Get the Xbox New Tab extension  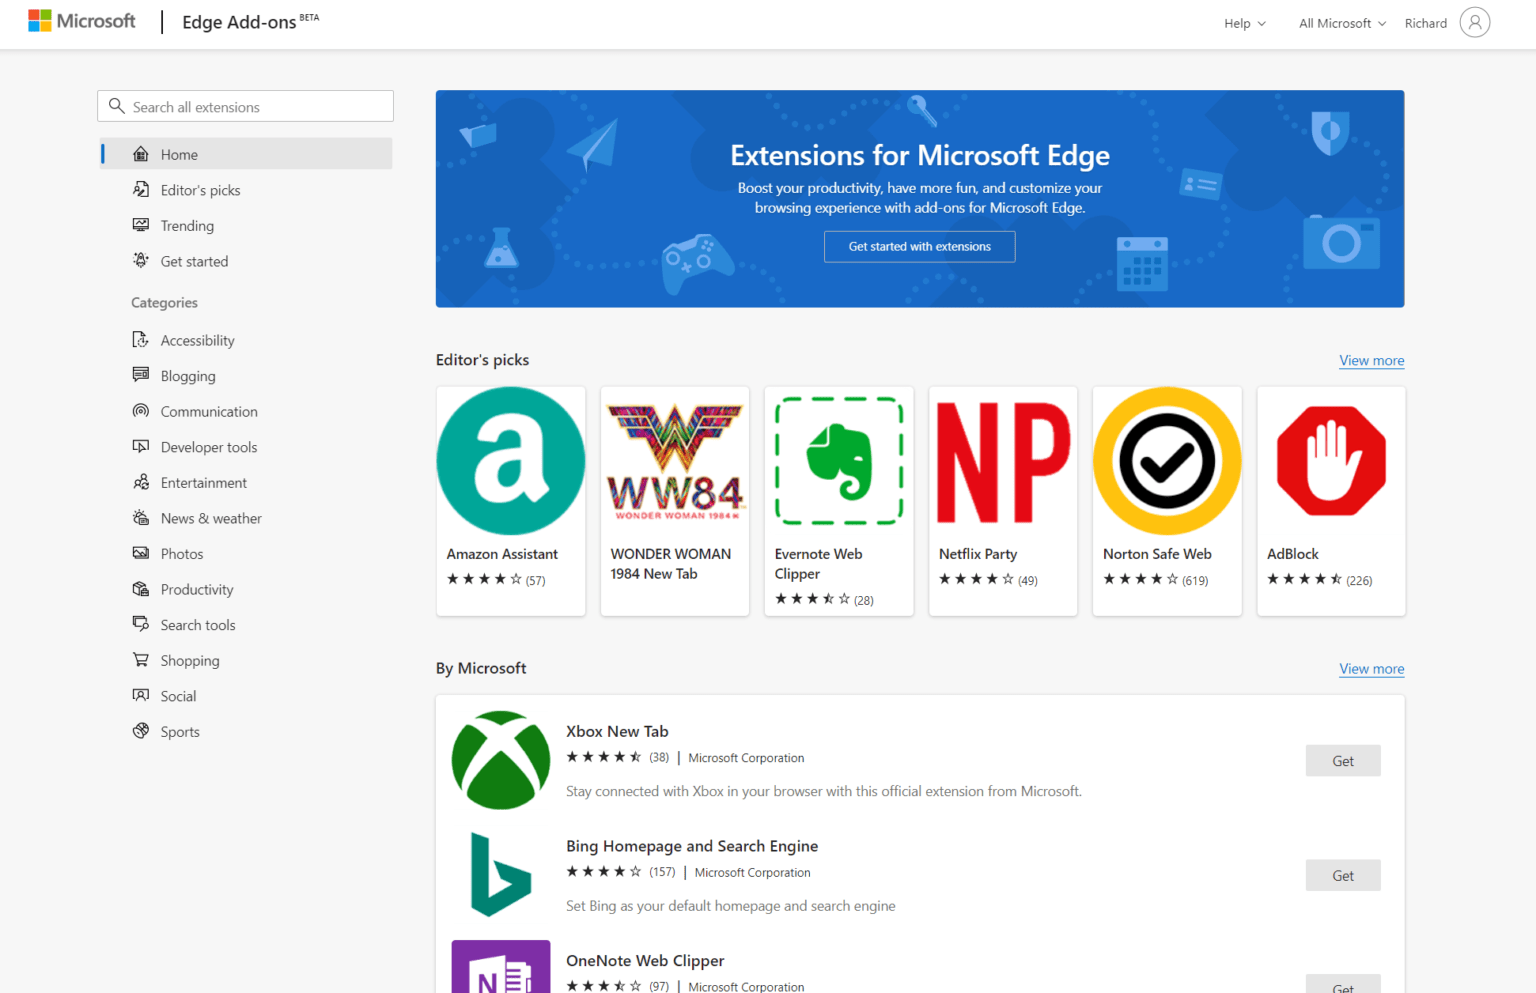(1342, 760)
